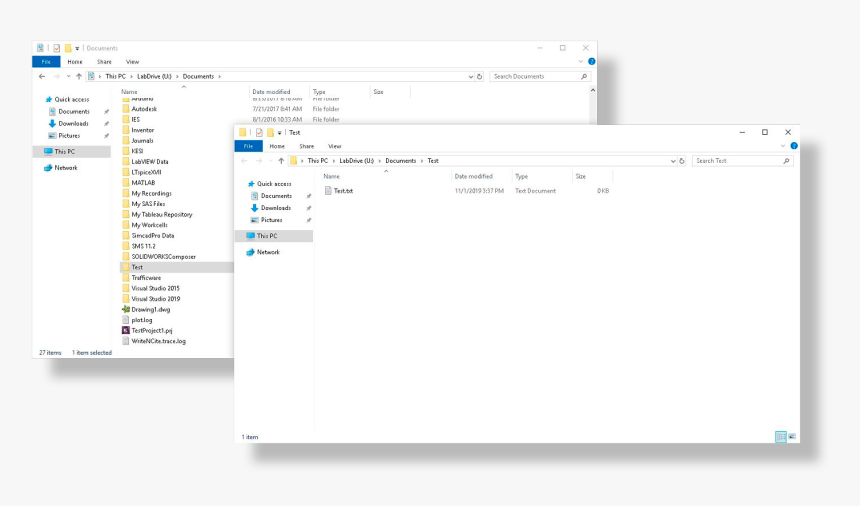Select Downloads in Documents window sidebar
860x506 pixels.
[73, 124]
